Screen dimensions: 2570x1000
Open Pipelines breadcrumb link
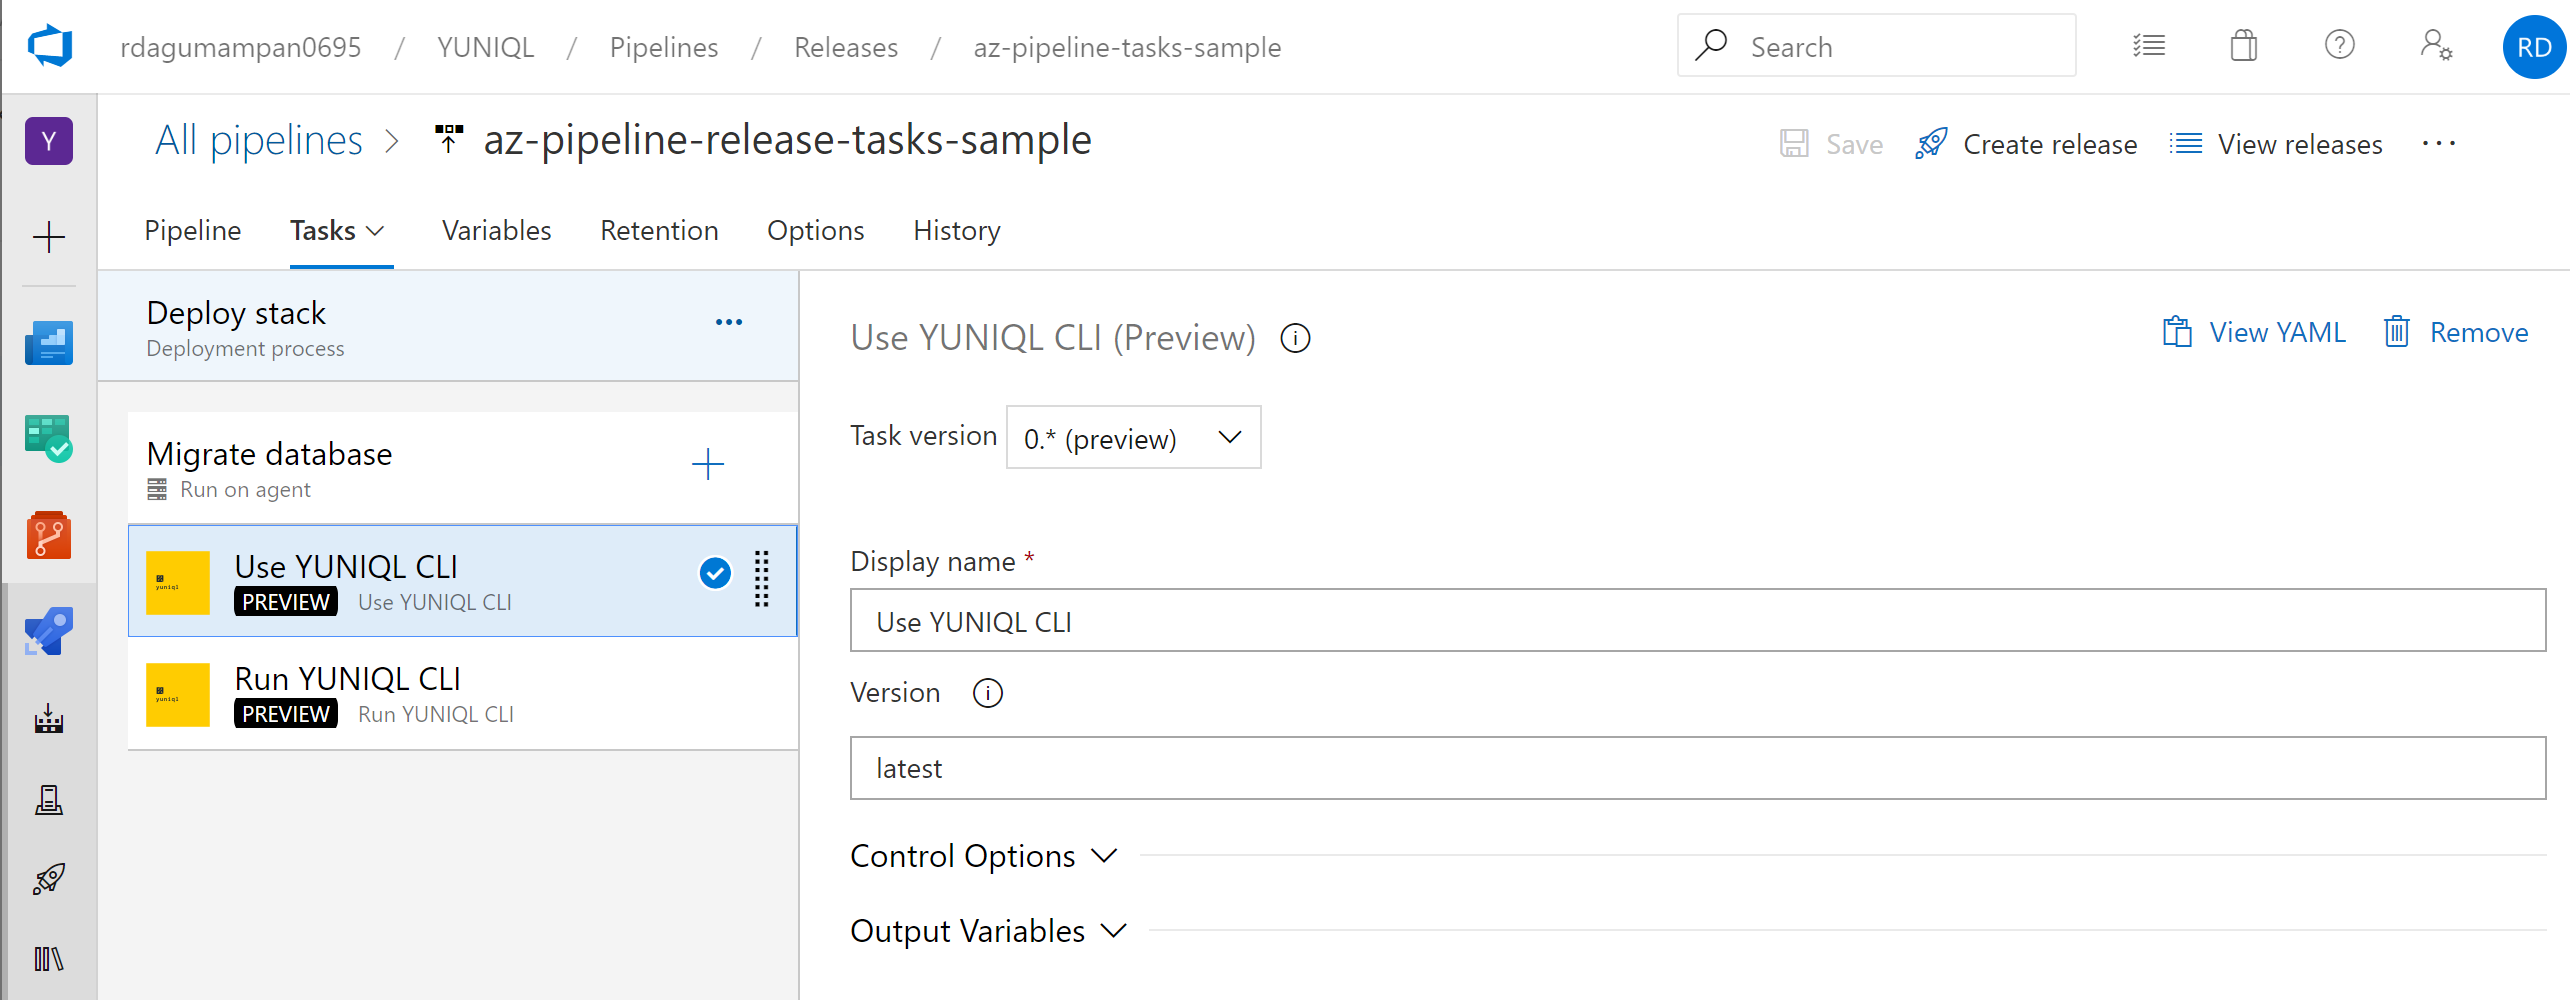[664, 47]
